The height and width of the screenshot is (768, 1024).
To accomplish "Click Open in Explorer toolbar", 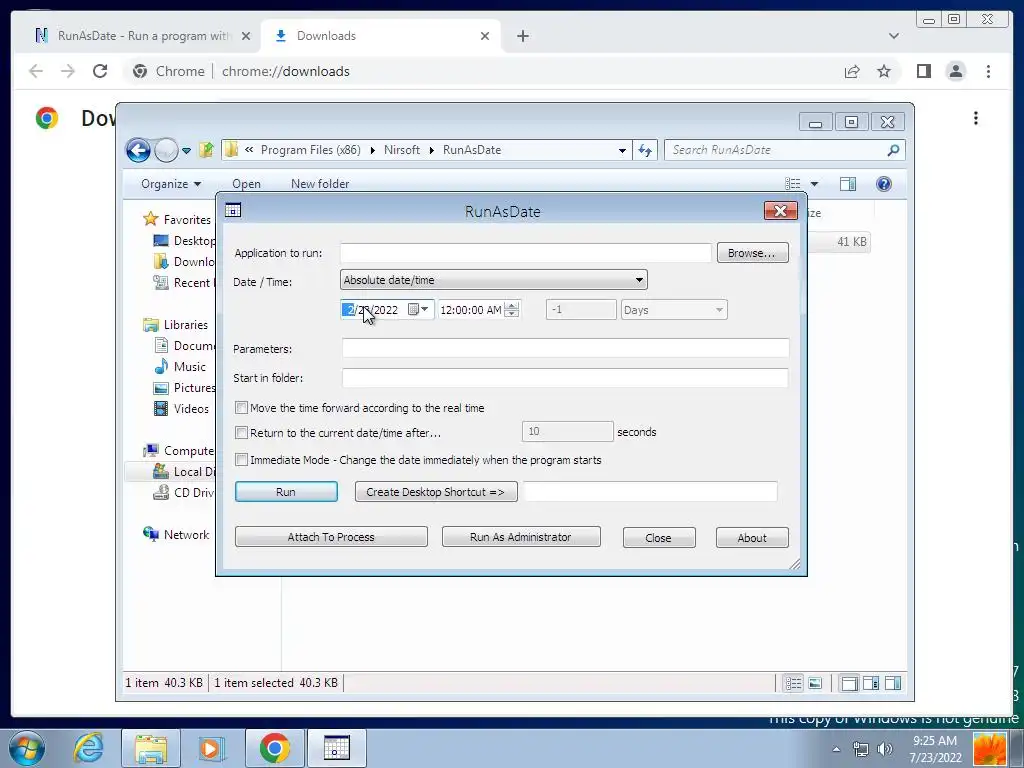I will point(246,184).
